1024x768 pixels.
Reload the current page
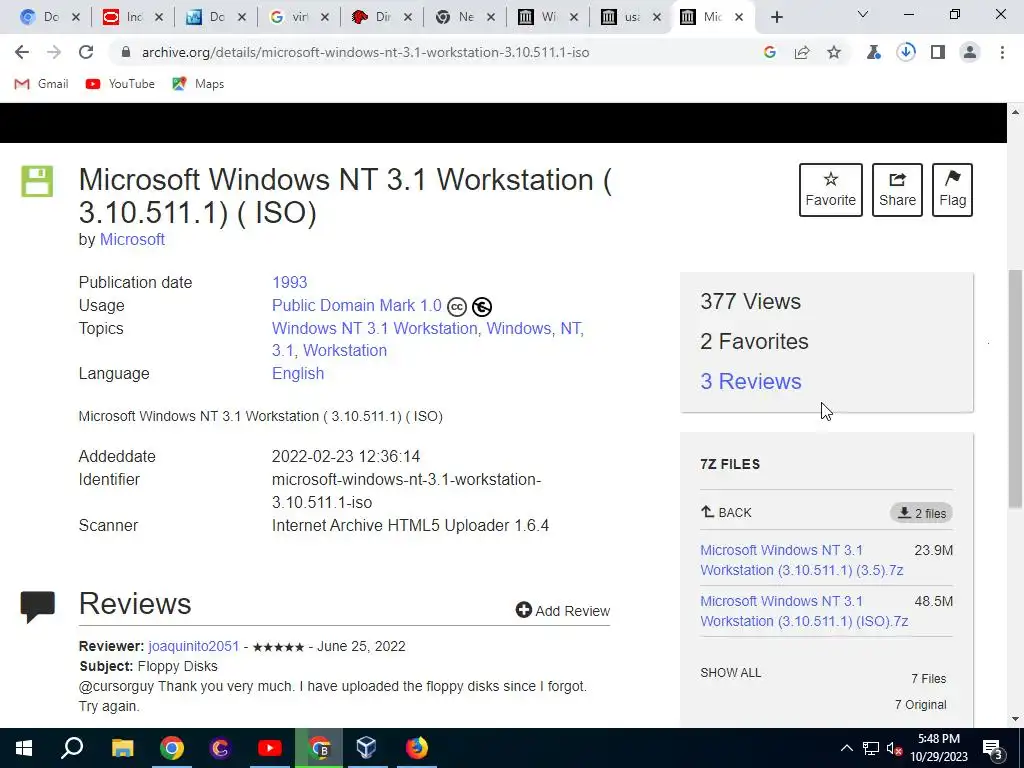(x=86, y=52)
